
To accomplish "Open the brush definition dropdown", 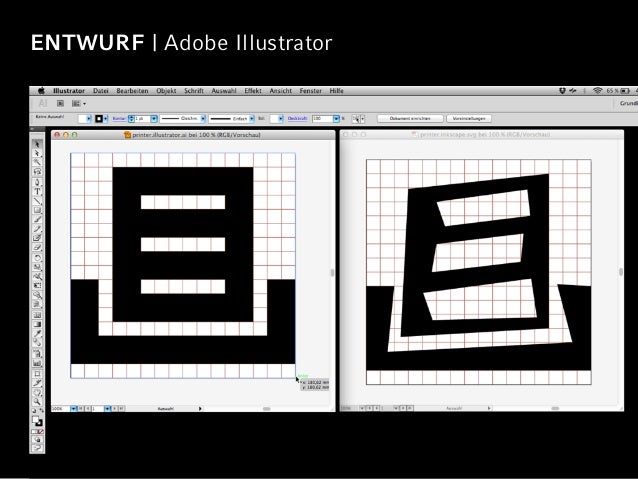I will tap(252, 118).
